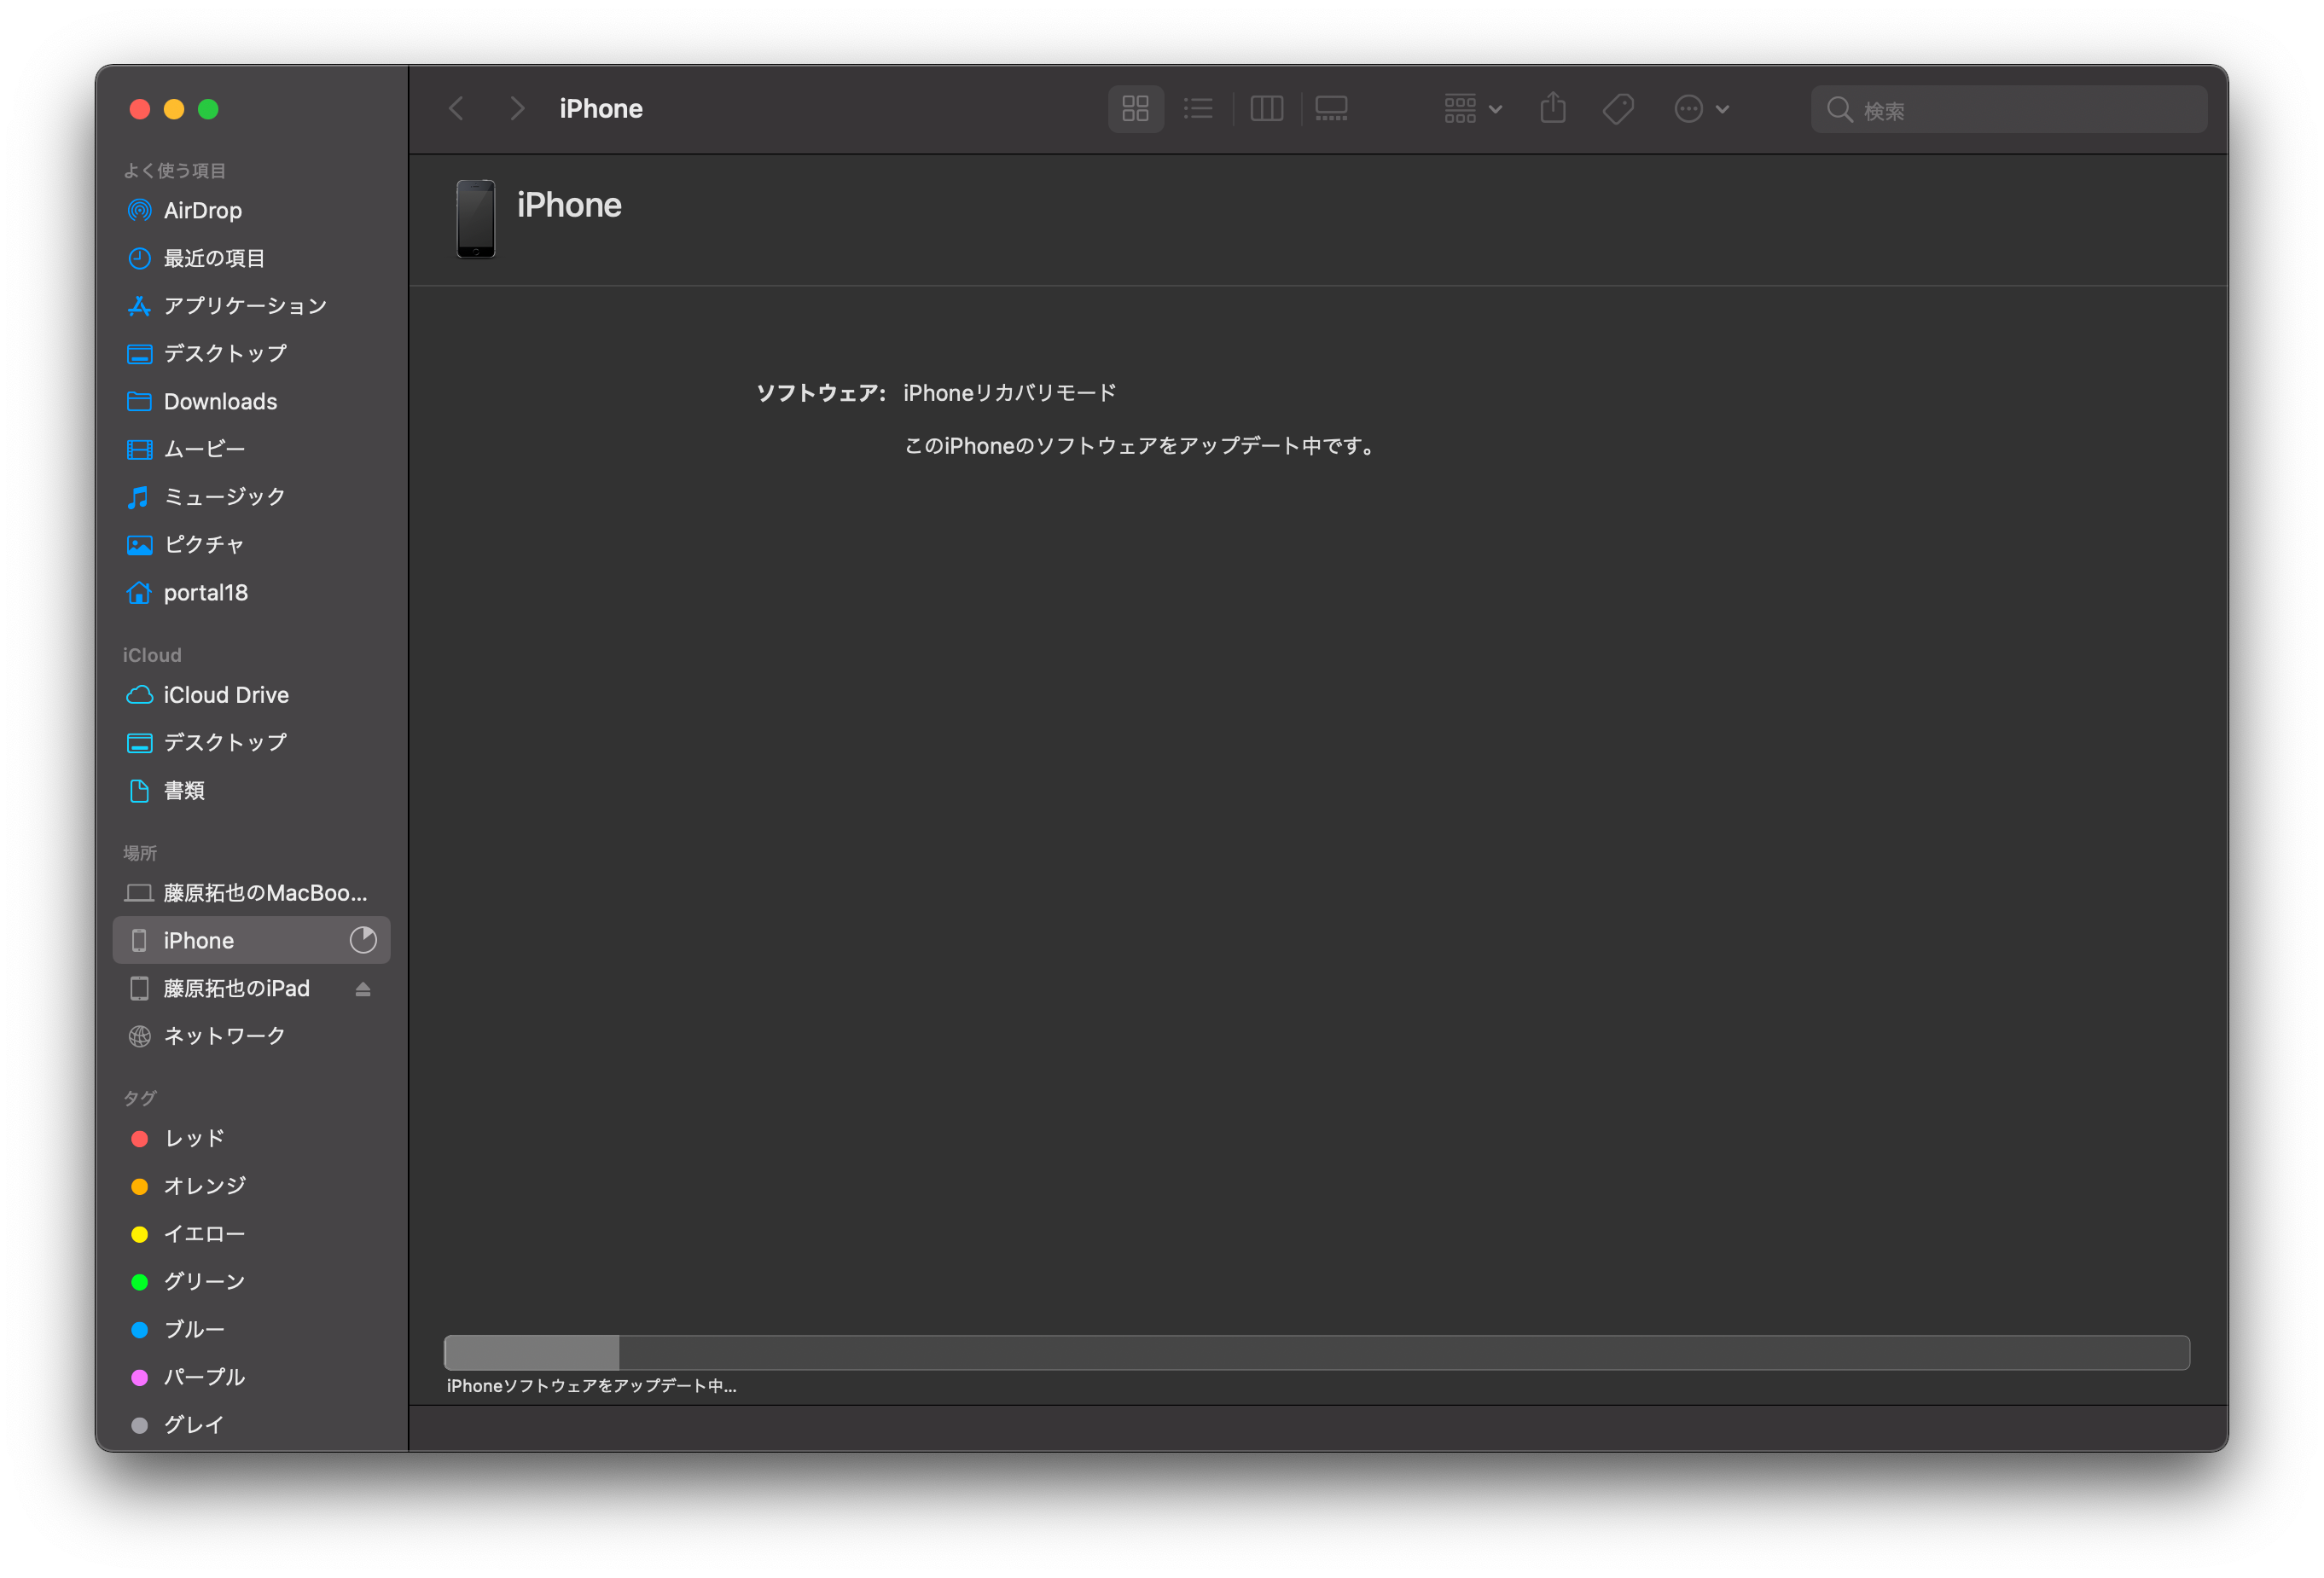Click the Share toolbar icon
The width and height of the screenshot is (2324, 1578).
tap(1552, 109)
